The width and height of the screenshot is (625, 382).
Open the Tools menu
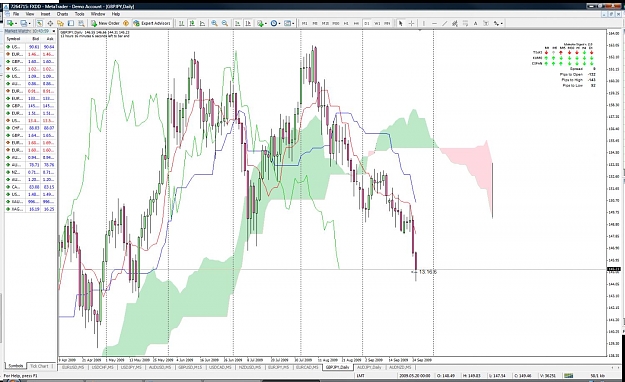(x=80, y=14)
